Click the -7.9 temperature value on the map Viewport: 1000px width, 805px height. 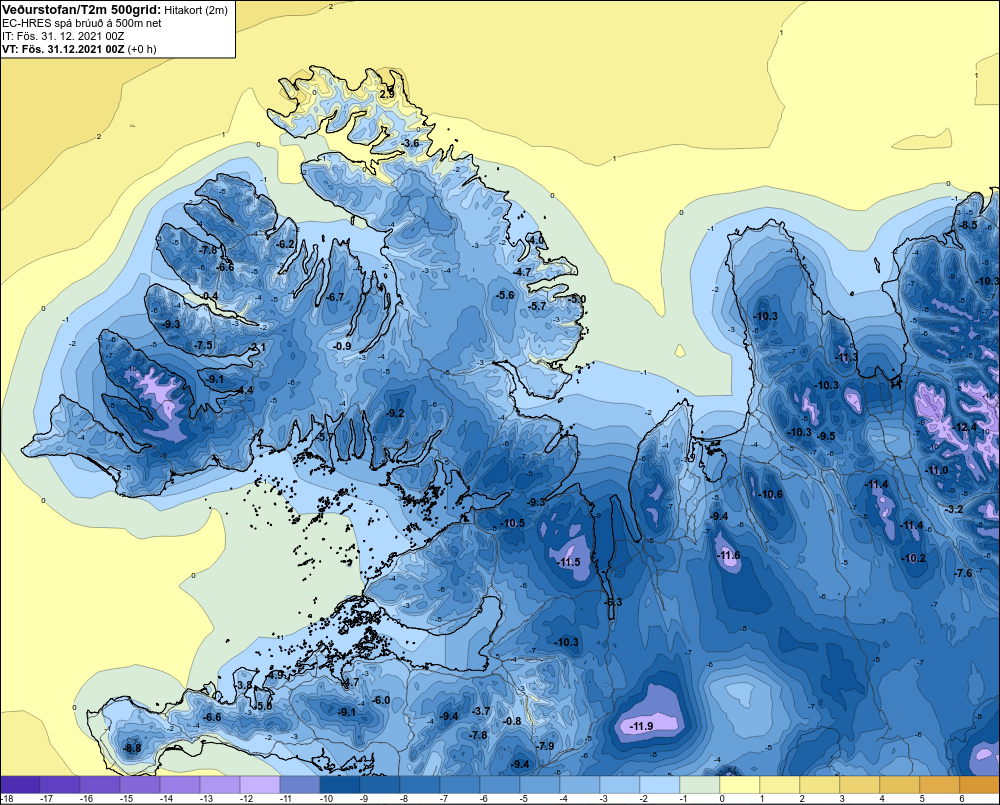(x=544, y=746)
